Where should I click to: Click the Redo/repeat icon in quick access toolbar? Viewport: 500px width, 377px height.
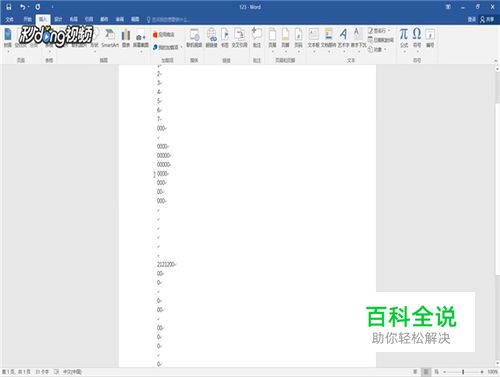(x=38, y=7)
